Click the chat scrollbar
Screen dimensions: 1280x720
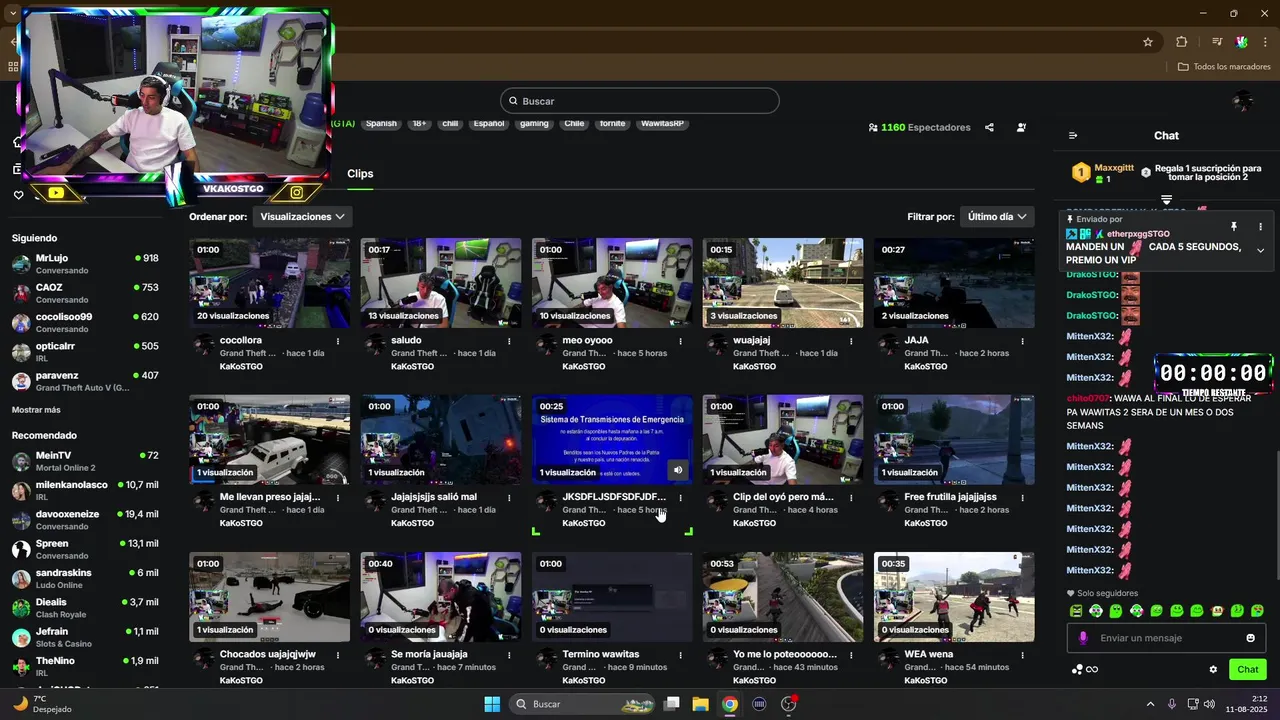click(1277, 515)
